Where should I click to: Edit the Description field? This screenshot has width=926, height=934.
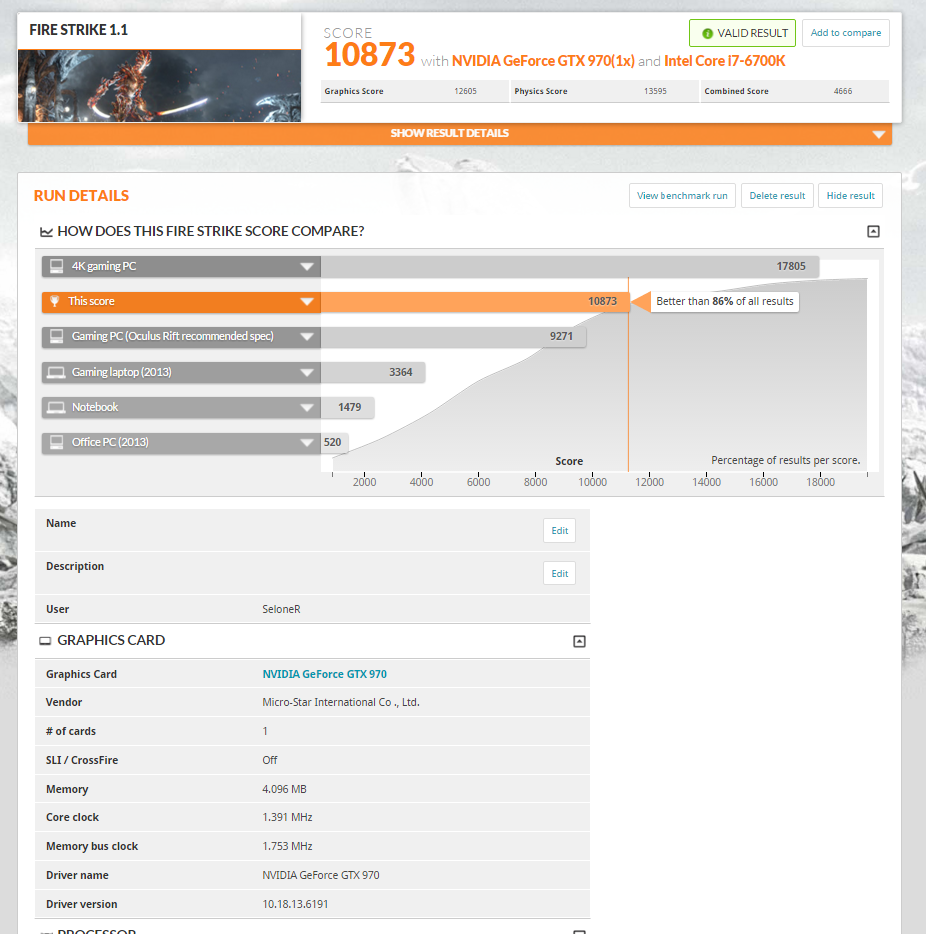(x=559, y=574)
